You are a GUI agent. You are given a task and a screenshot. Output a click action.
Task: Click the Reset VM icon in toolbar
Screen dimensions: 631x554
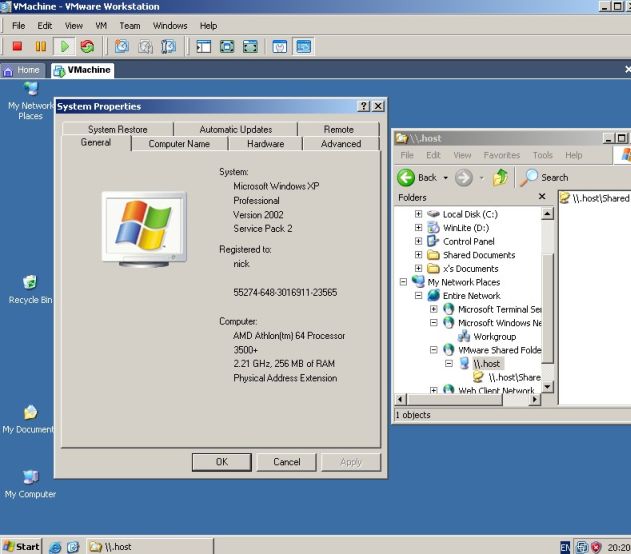click(88, 46)
